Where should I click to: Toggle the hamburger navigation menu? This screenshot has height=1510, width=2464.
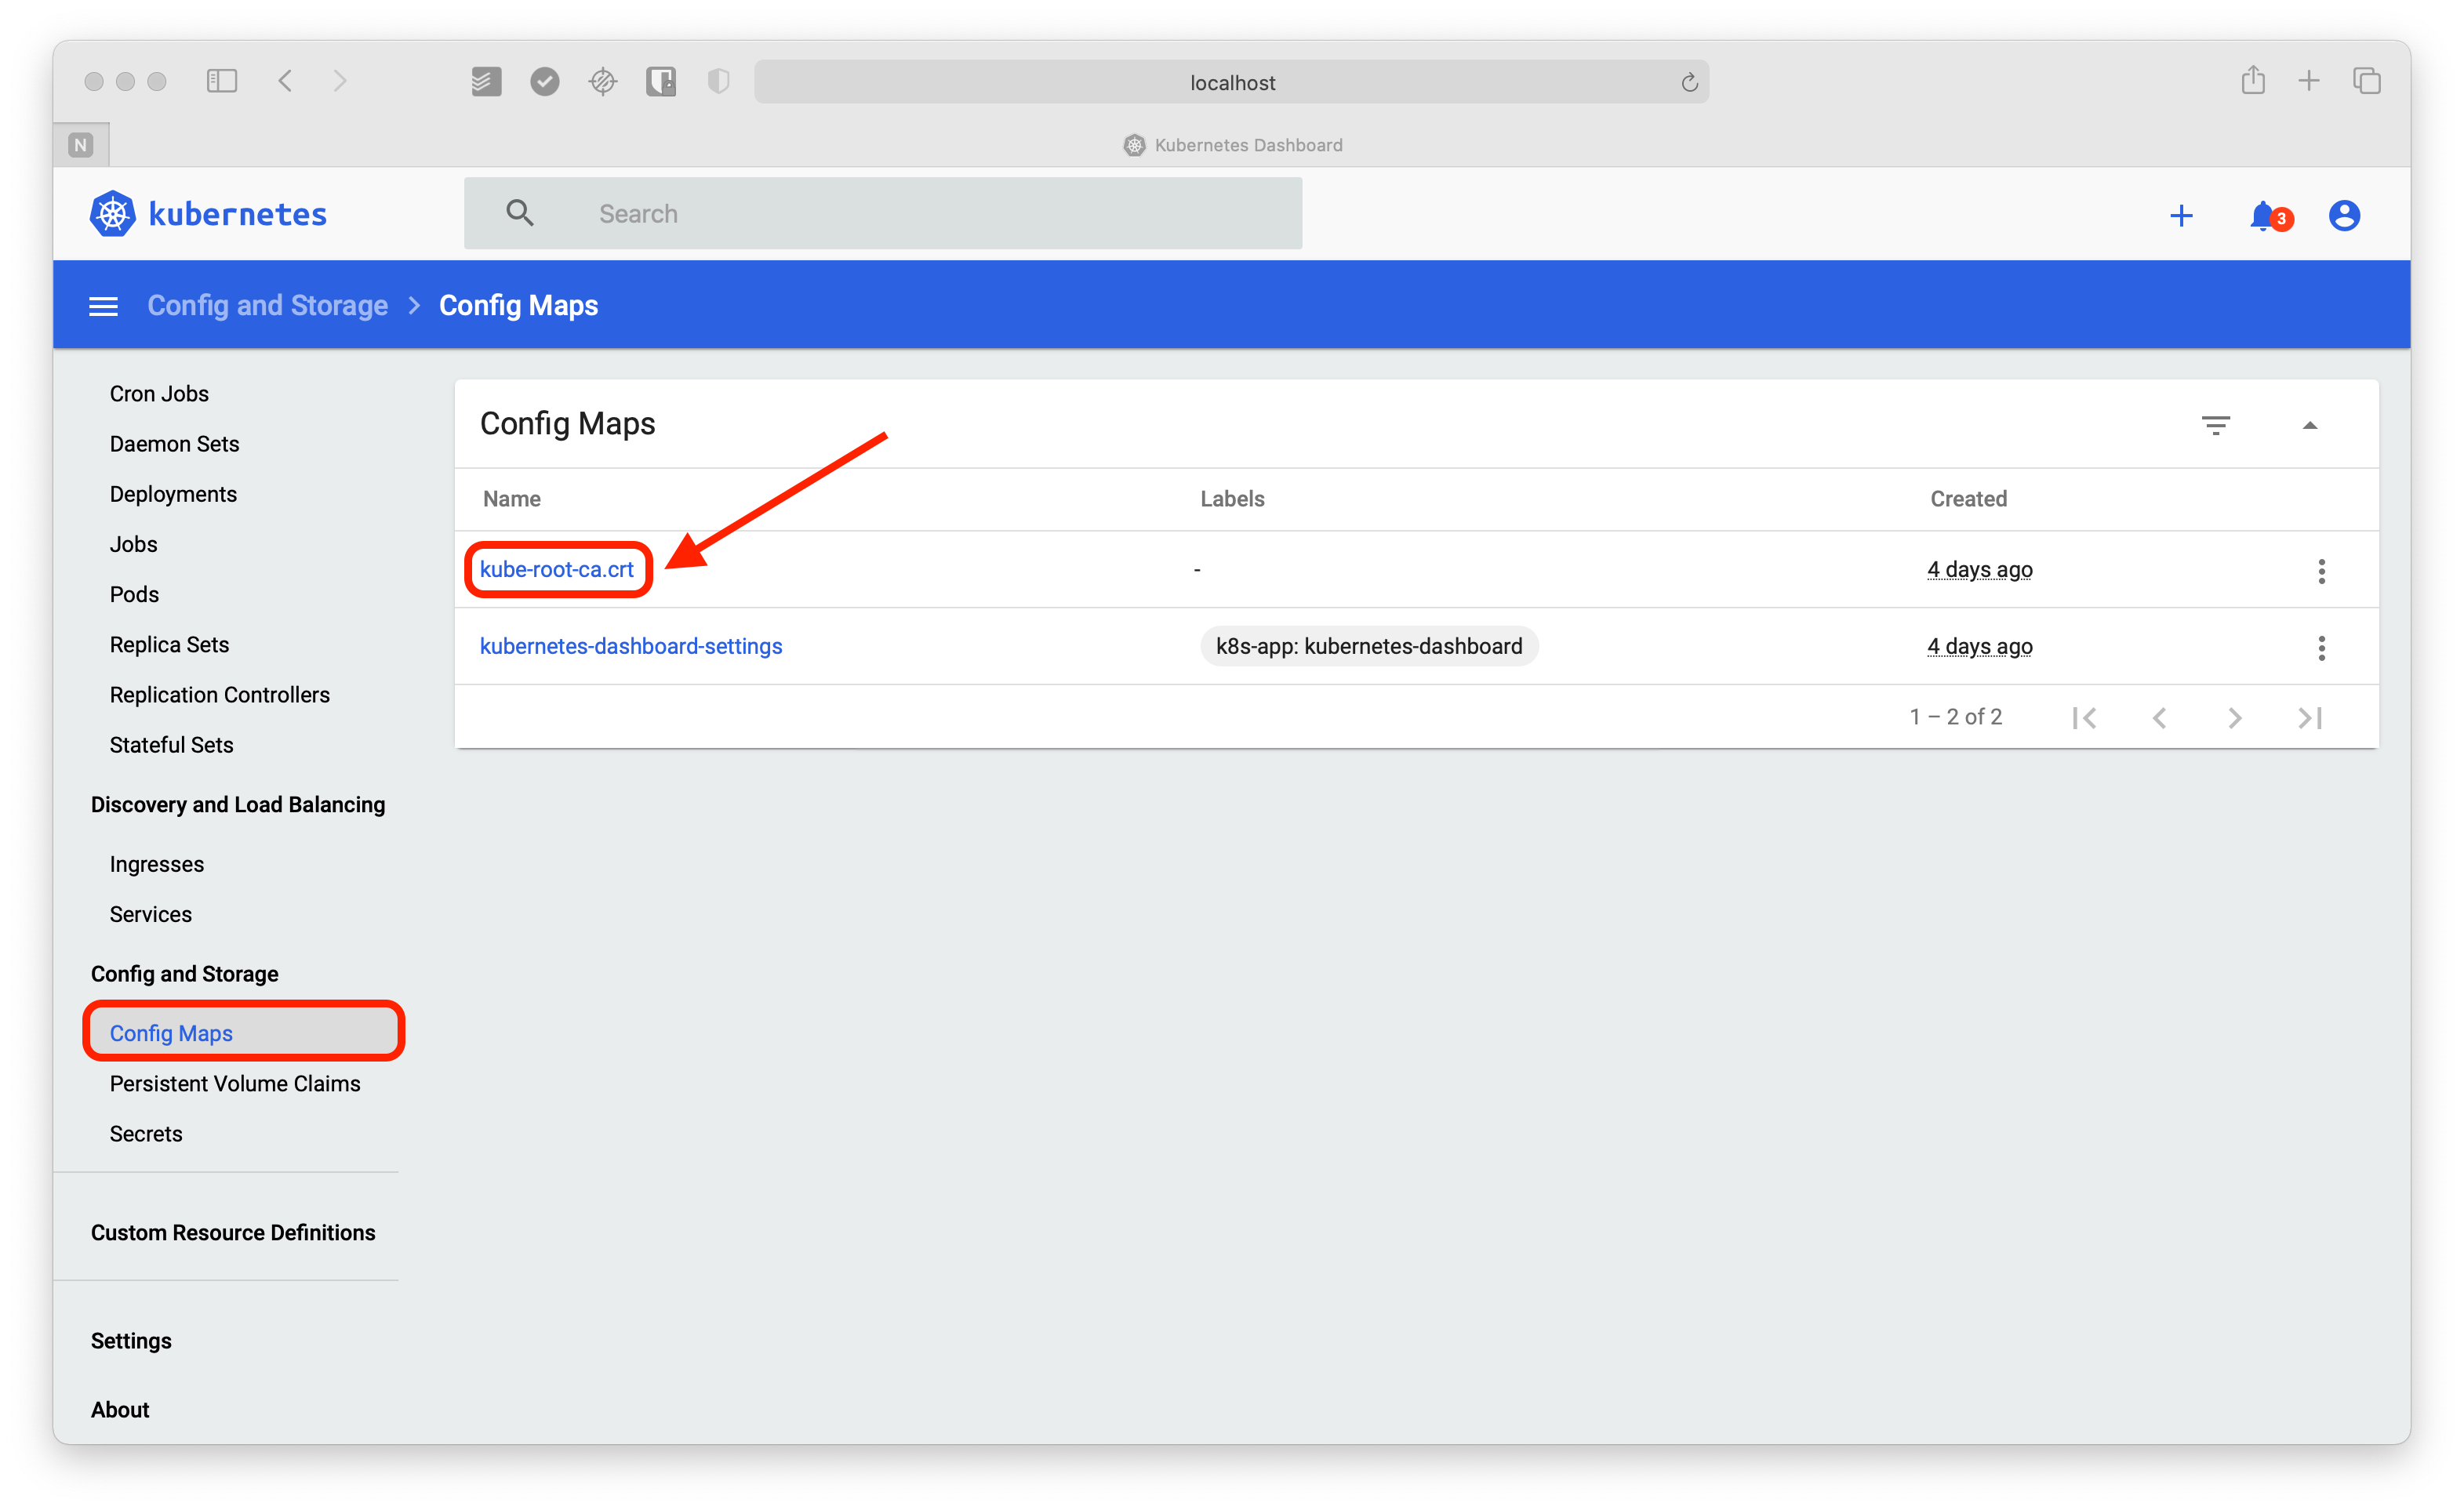103,306
